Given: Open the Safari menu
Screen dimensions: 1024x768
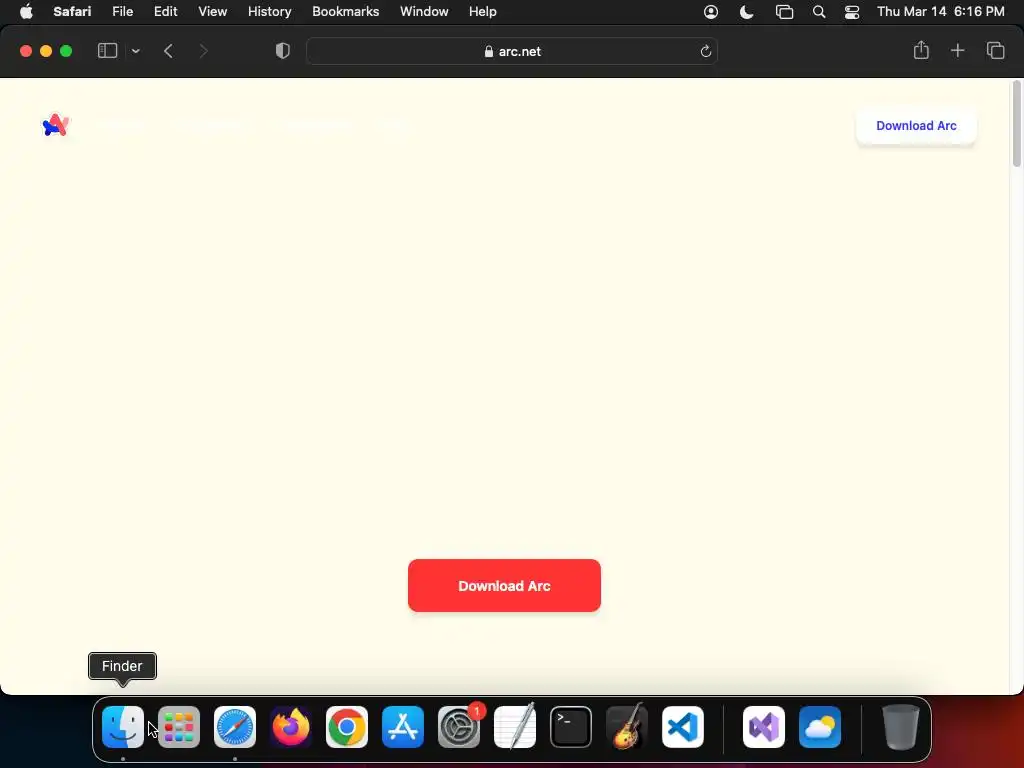Looking at the screenshot, I should click(x=72, y=12).
